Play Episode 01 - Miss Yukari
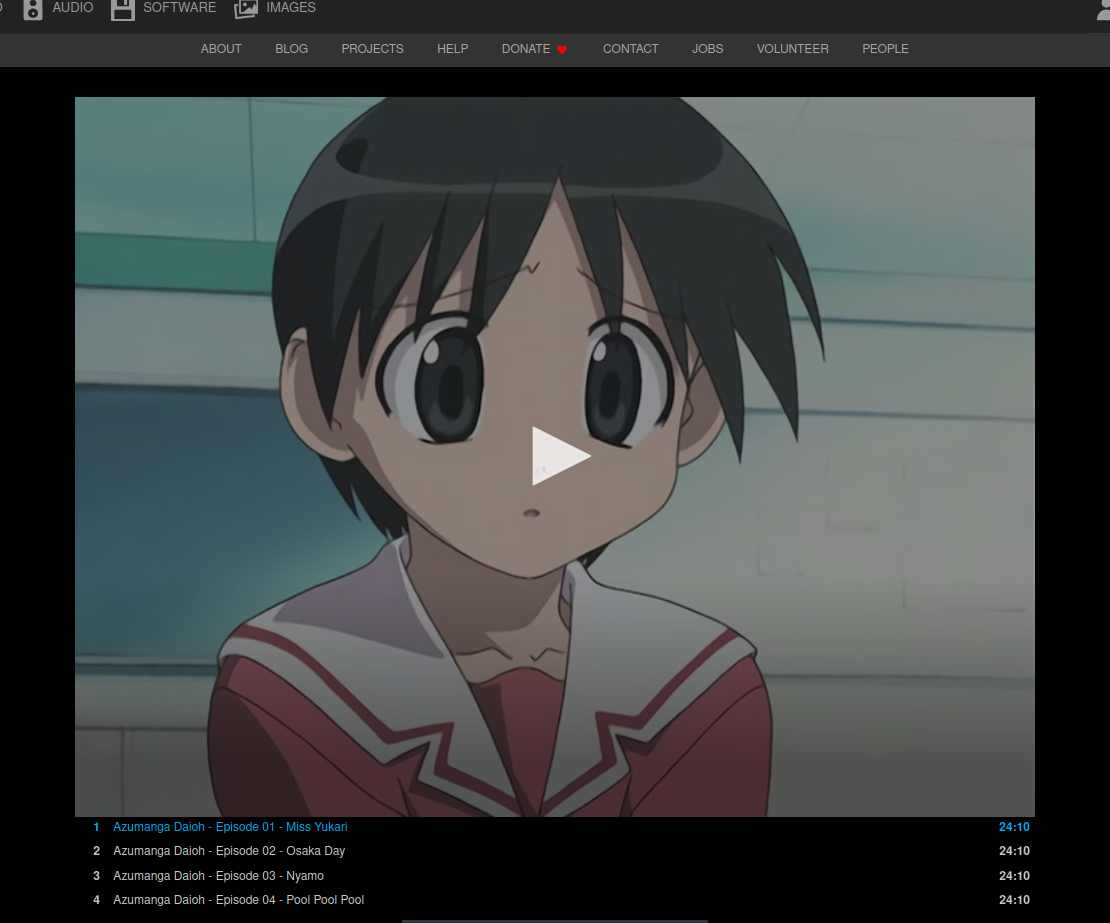 click(230, 827)
